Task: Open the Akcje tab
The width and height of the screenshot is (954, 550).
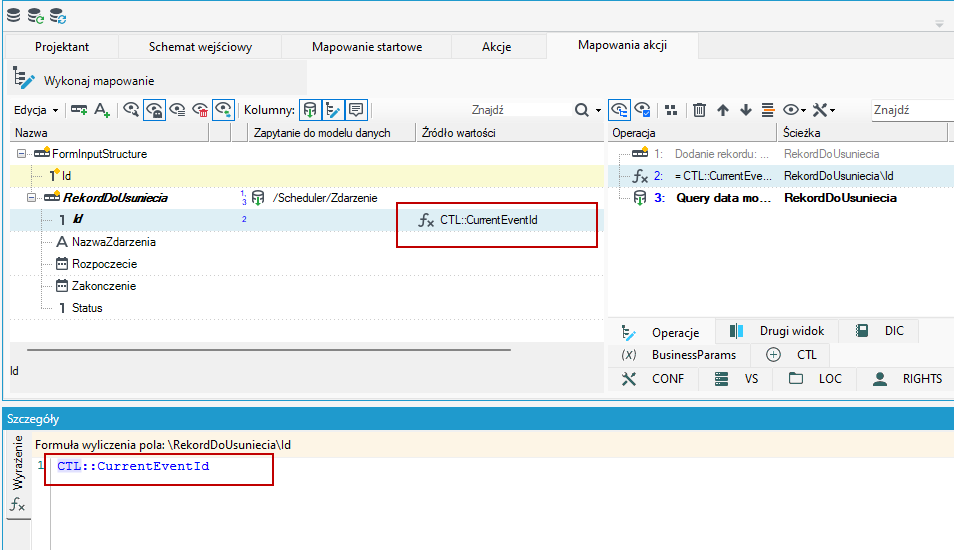Action: coord(496,47)
